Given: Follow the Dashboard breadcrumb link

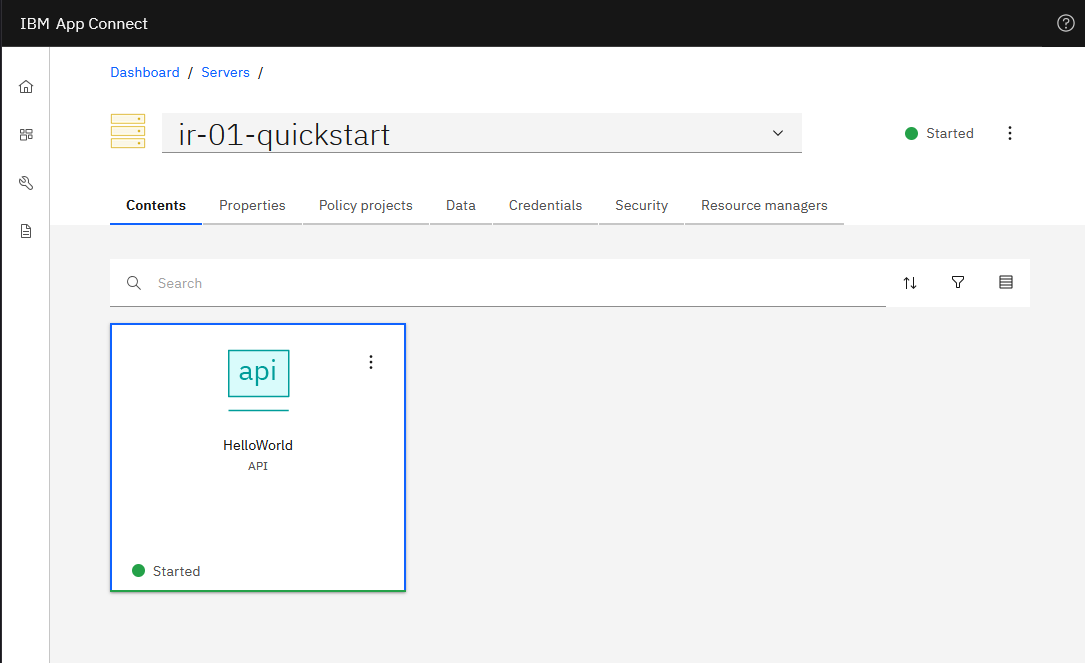Looking at the screenshot, I should click(145, 73).
